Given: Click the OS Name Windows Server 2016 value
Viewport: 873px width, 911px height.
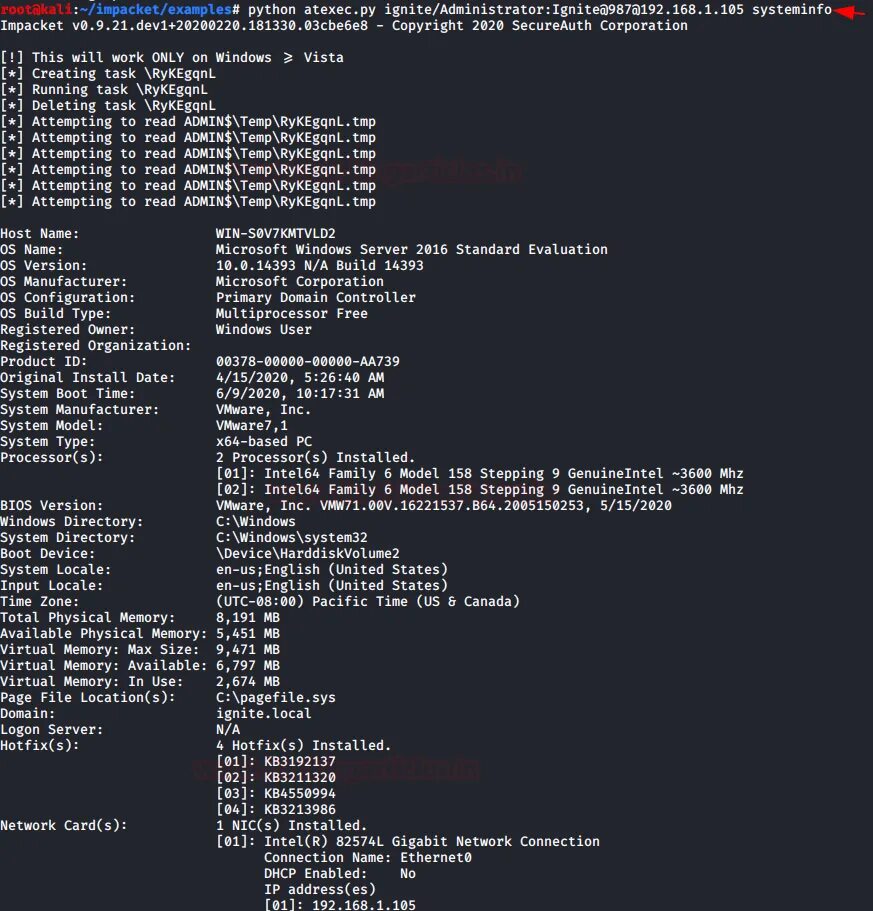Looking at the screenshot, I should click(411, 250).
